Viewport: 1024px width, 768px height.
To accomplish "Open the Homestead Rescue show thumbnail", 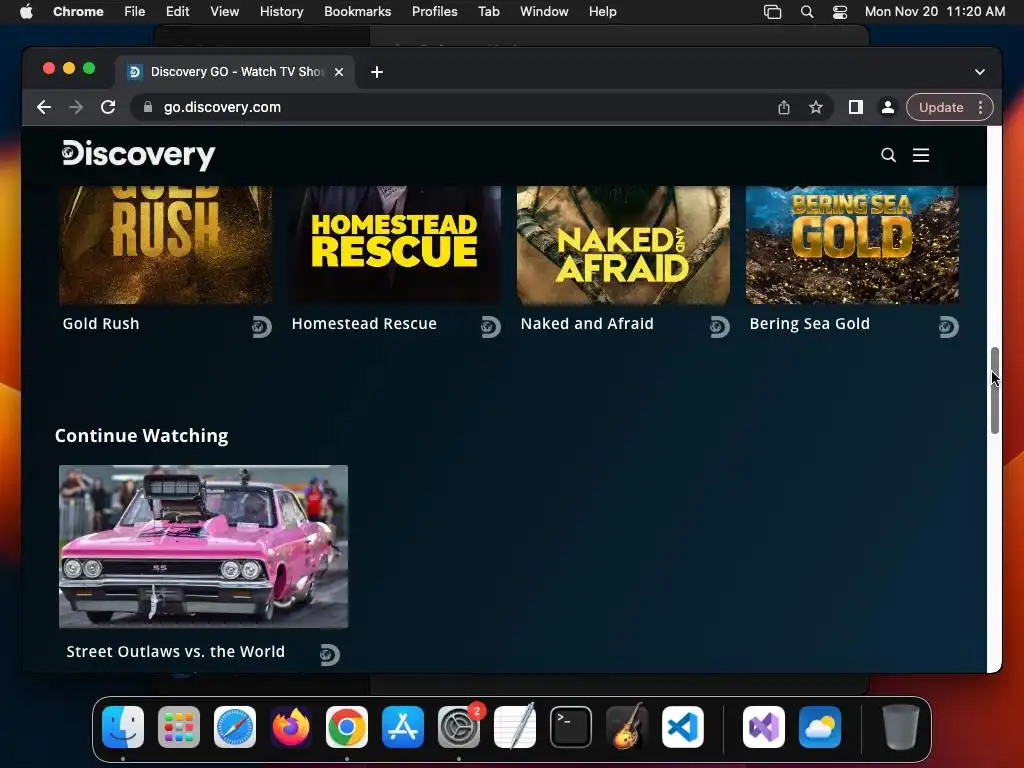I will pos(394,245).
